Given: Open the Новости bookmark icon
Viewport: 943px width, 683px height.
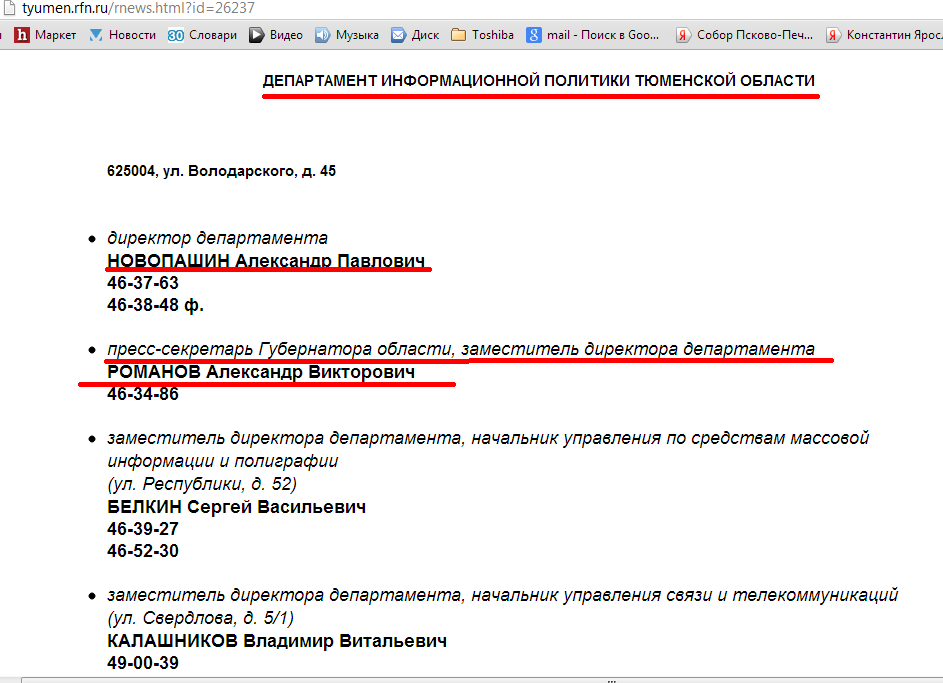Looking at the screenshot, I should click(96, 35).
